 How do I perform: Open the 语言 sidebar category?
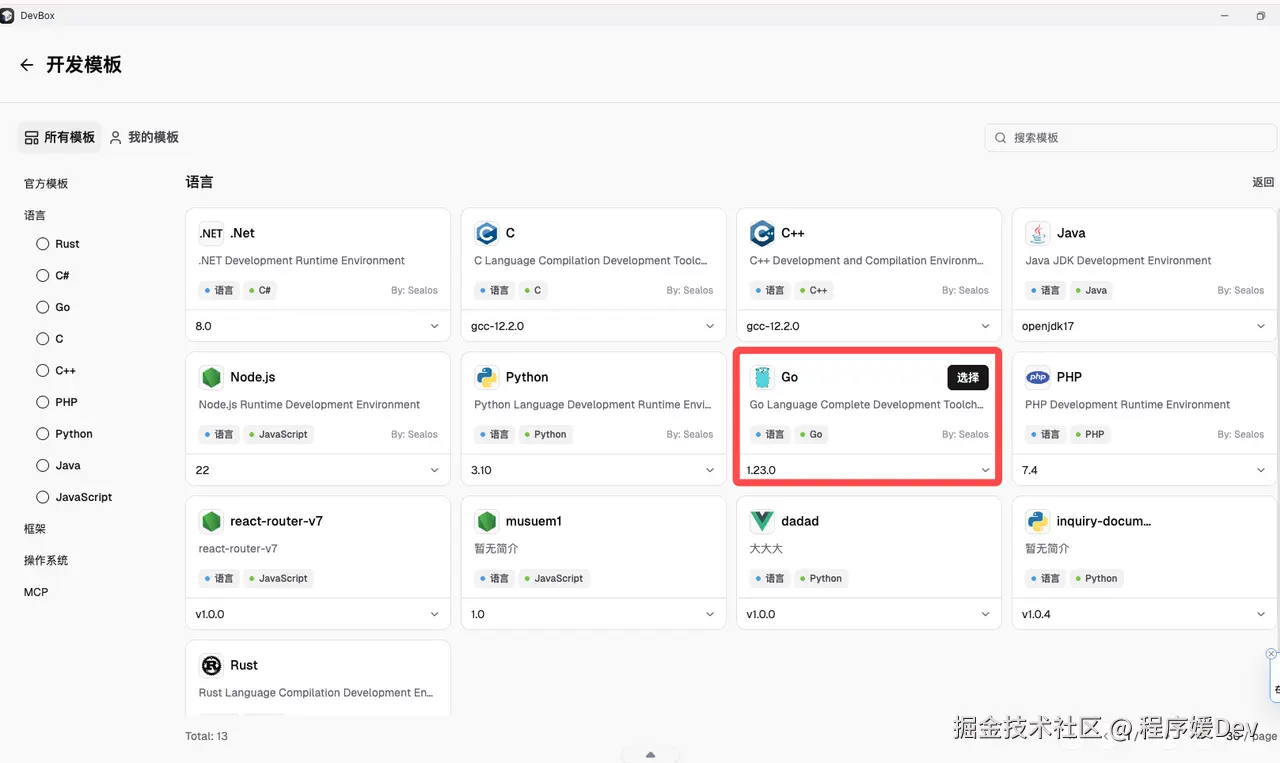(35, 215)
